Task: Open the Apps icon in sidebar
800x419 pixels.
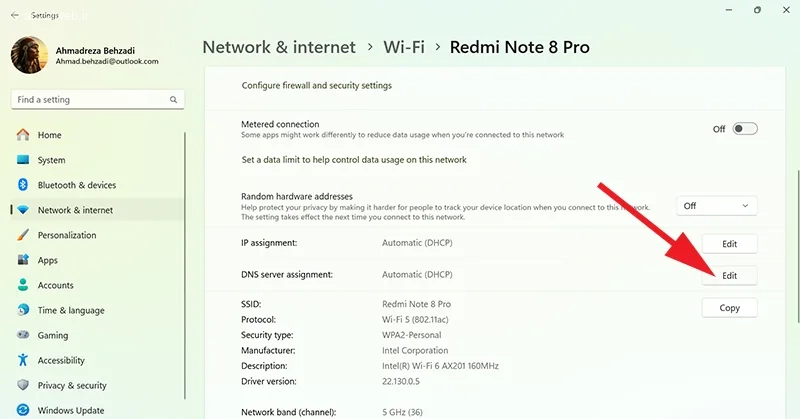Action: pos(23,260)
